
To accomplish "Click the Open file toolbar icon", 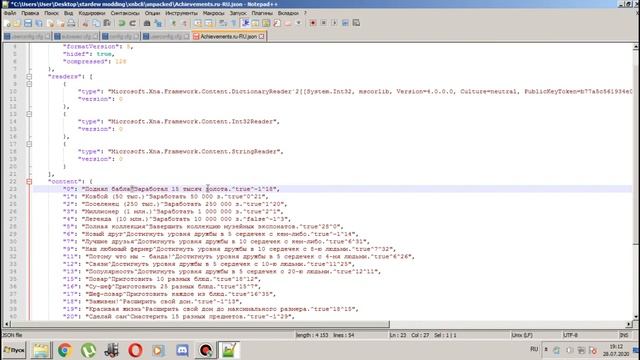I will tap(17, 23).
